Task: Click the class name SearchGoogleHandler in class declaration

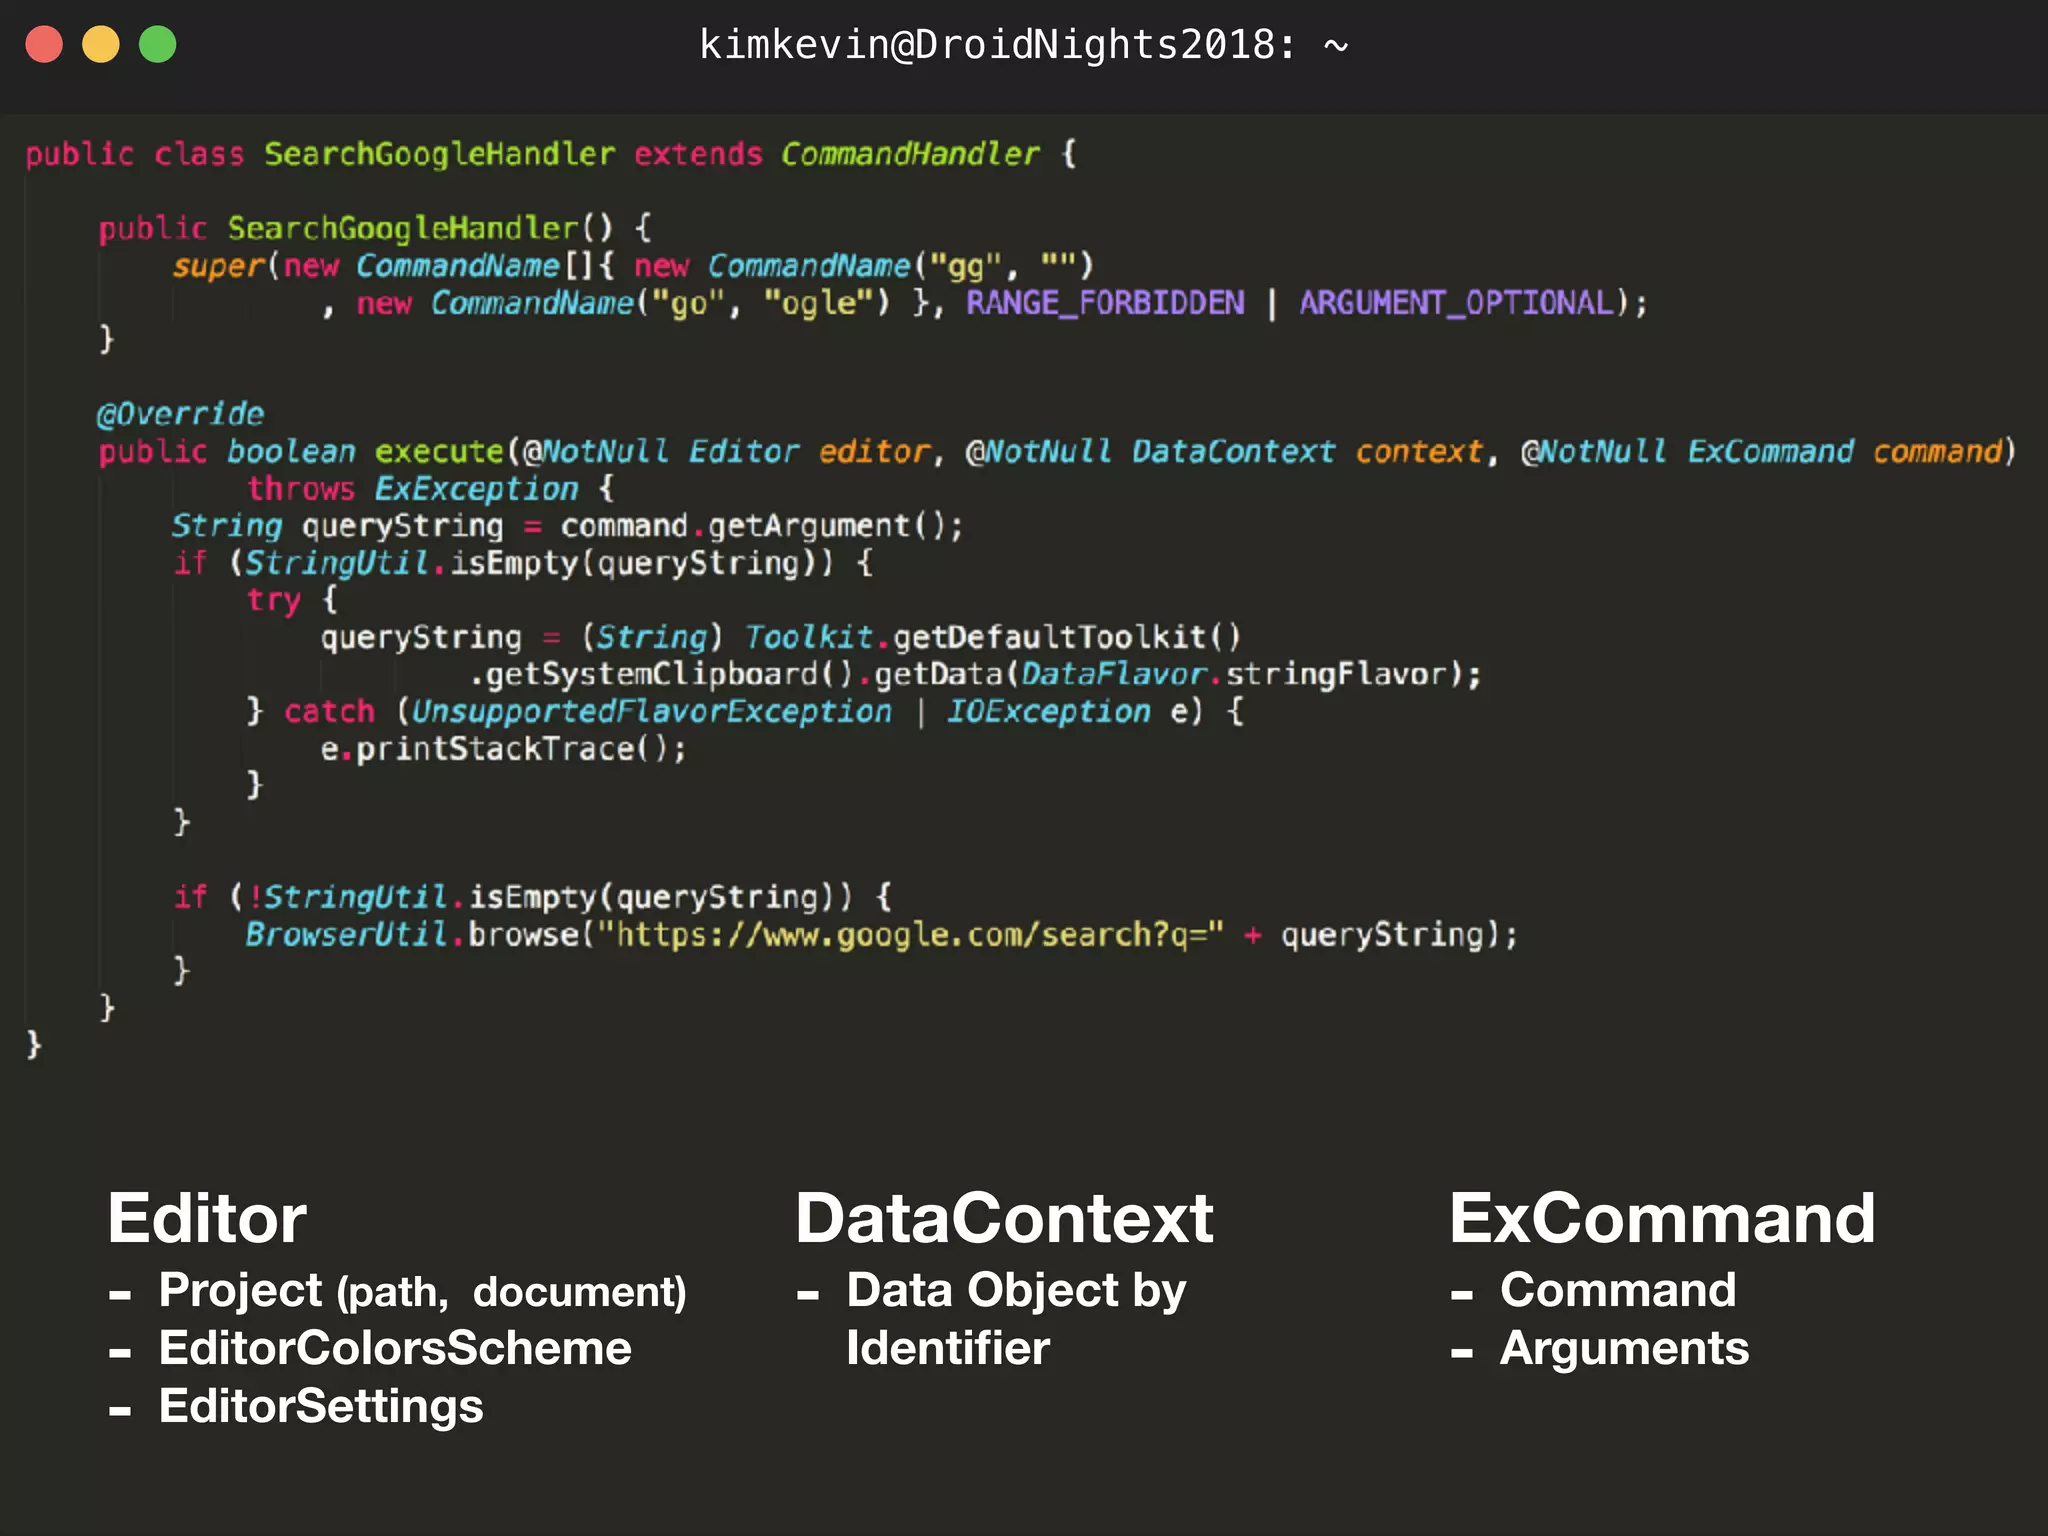Action: coord(439,154)
